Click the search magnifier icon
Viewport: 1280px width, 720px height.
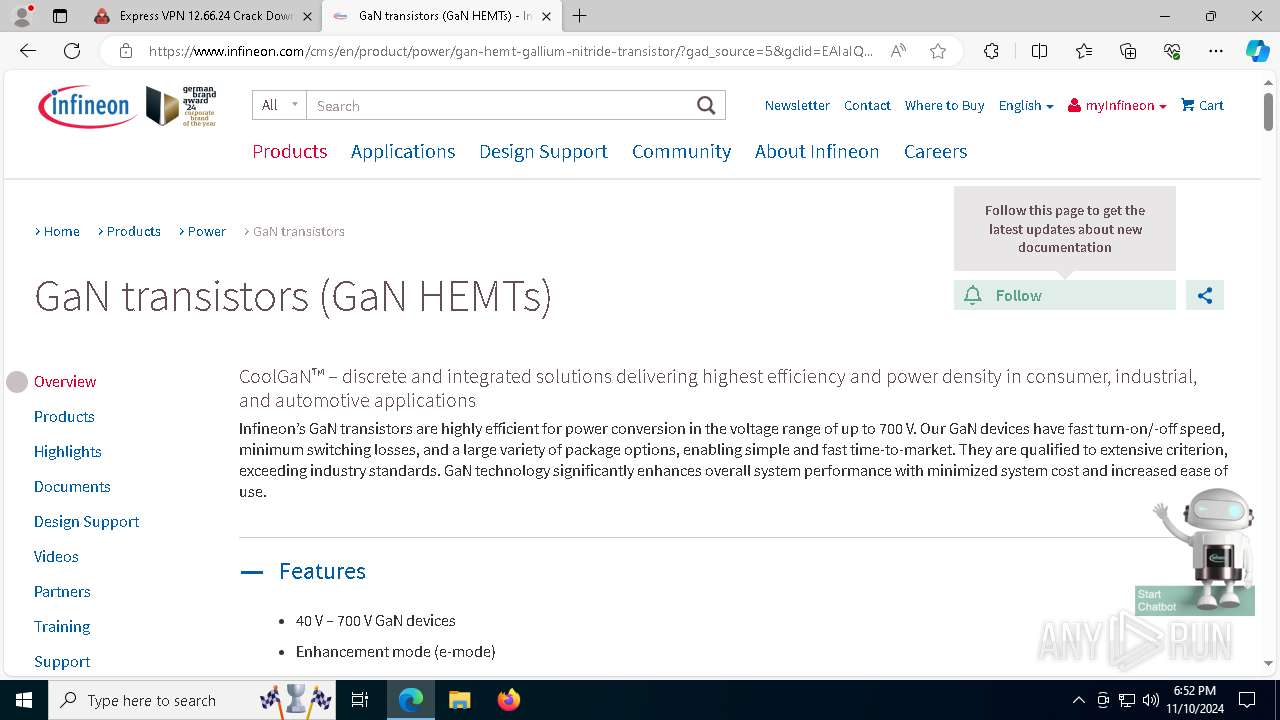706,105
